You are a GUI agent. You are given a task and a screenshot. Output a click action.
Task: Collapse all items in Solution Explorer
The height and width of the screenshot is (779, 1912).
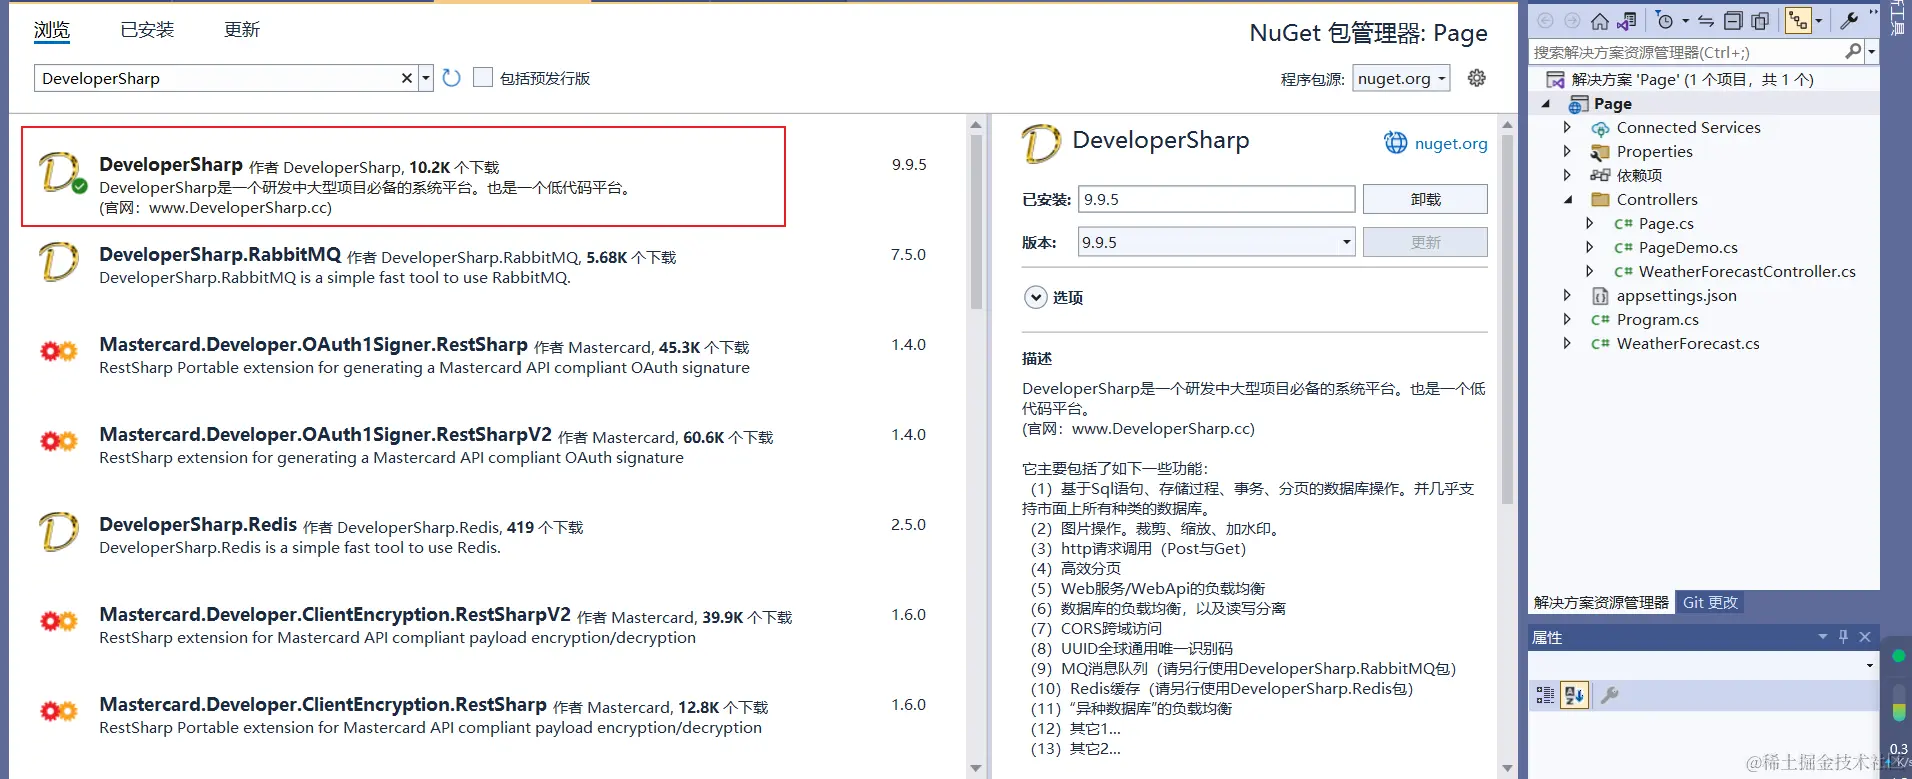(1733, 21)
